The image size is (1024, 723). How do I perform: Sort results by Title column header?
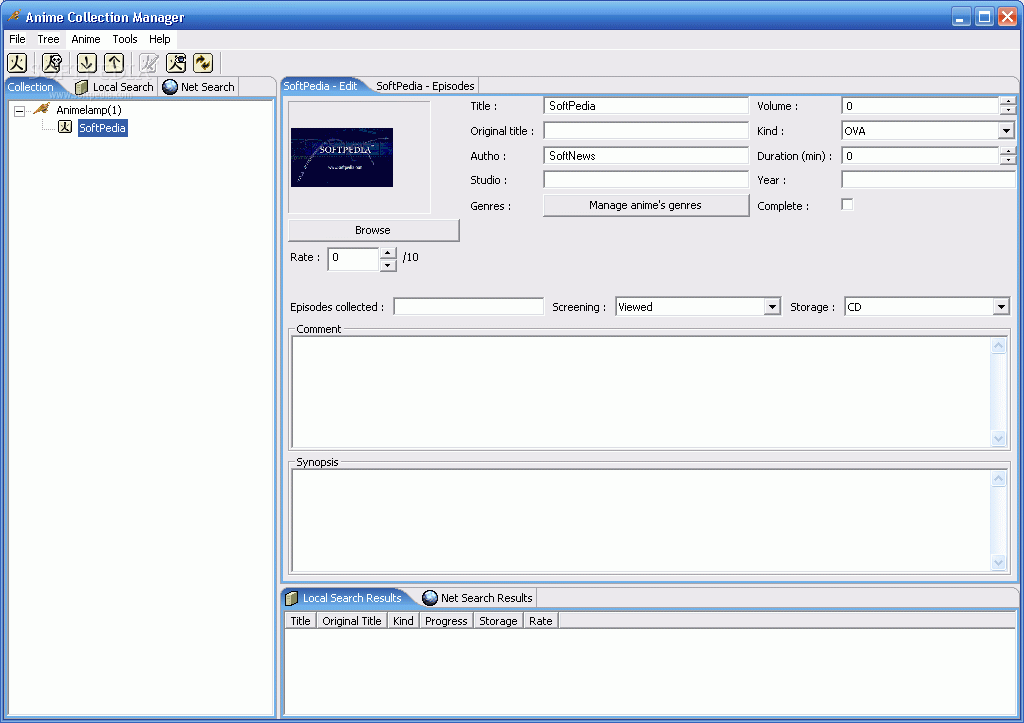[300, 621]
